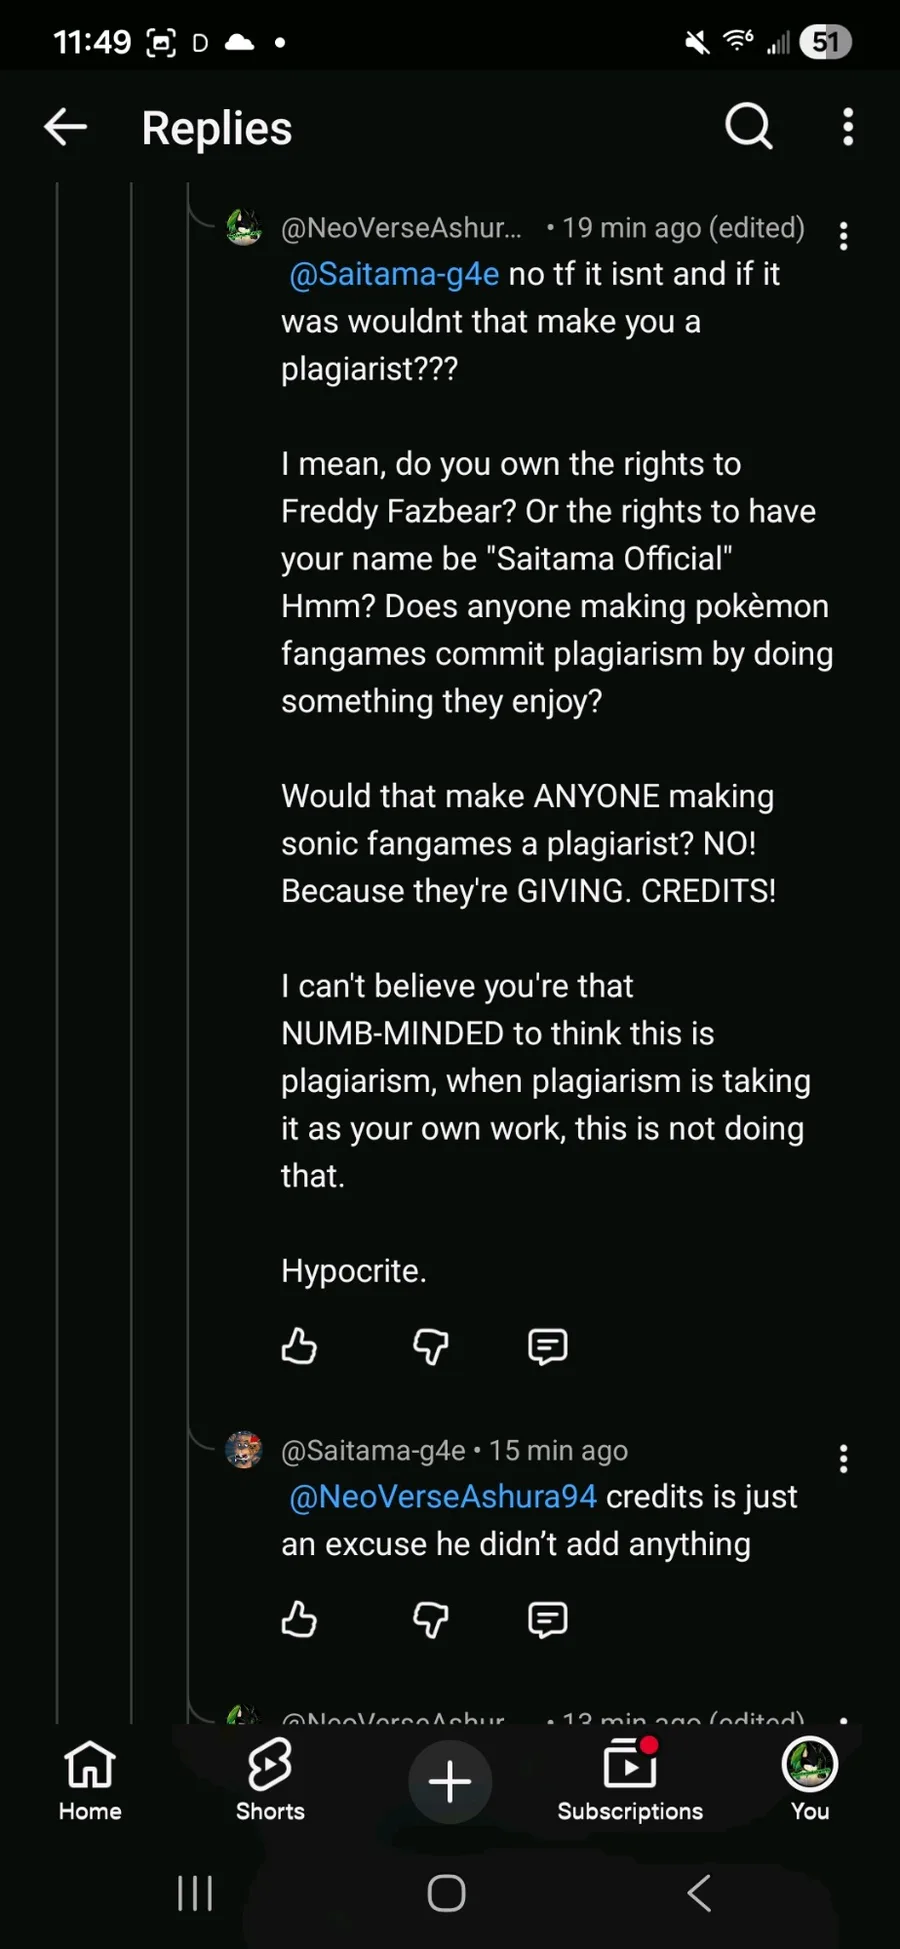Like the Saitama-g4e credits comment

(299, 1619)
